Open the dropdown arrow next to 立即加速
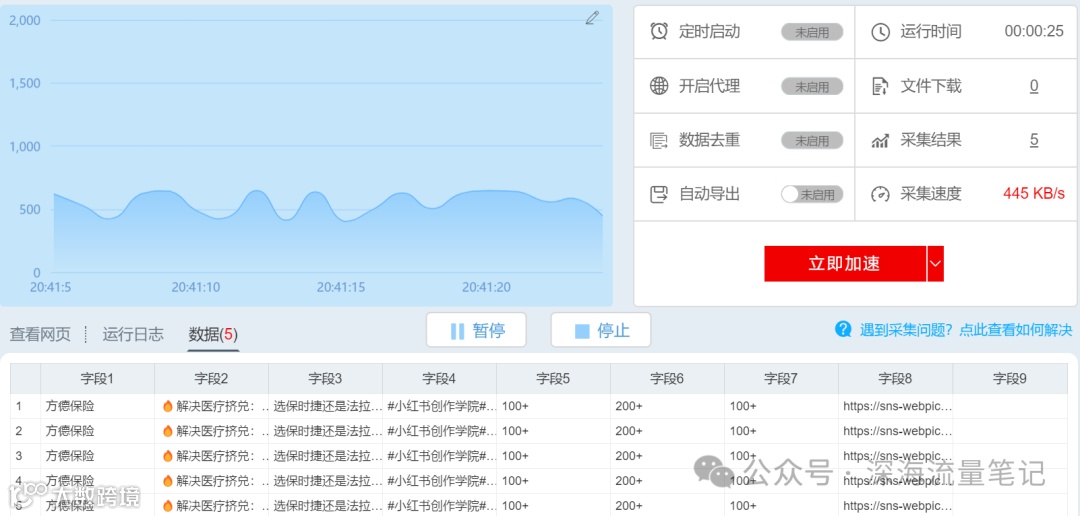 pos(935,263)
